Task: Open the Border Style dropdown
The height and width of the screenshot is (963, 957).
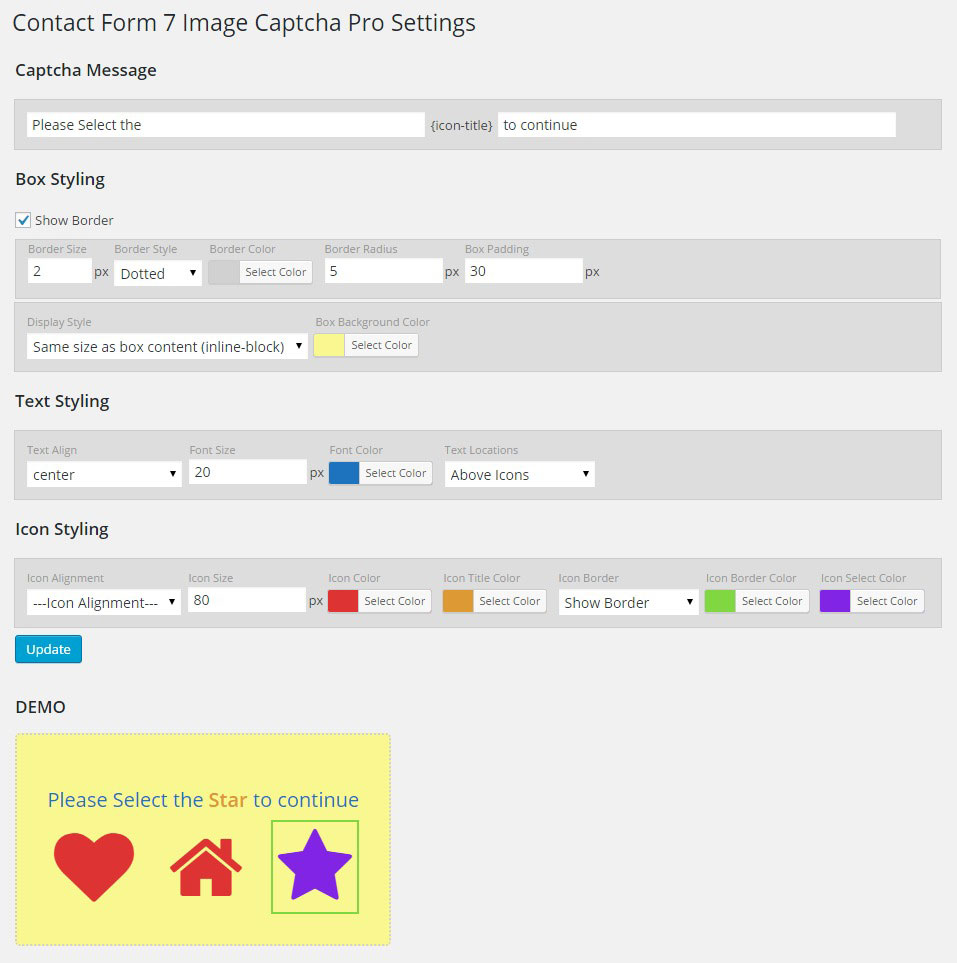Action: click(158, 273)
